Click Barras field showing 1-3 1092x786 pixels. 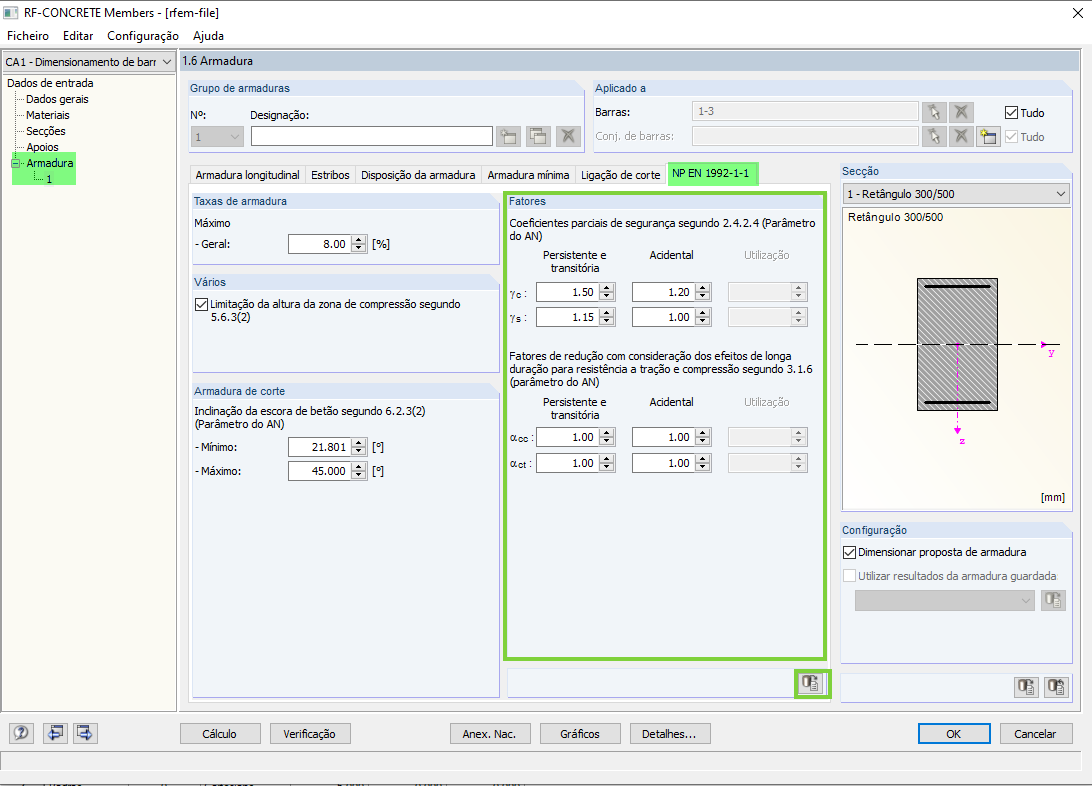[805, 111]
